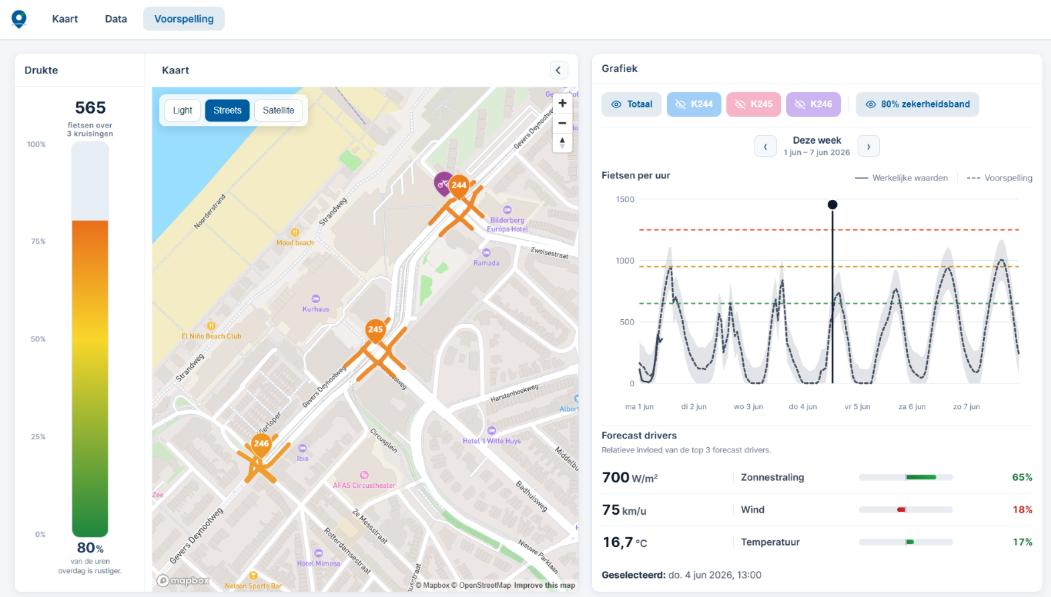Viewport: 1051px width, 597px height.
Task: Open Improve this map link
Action: (544, 585)
